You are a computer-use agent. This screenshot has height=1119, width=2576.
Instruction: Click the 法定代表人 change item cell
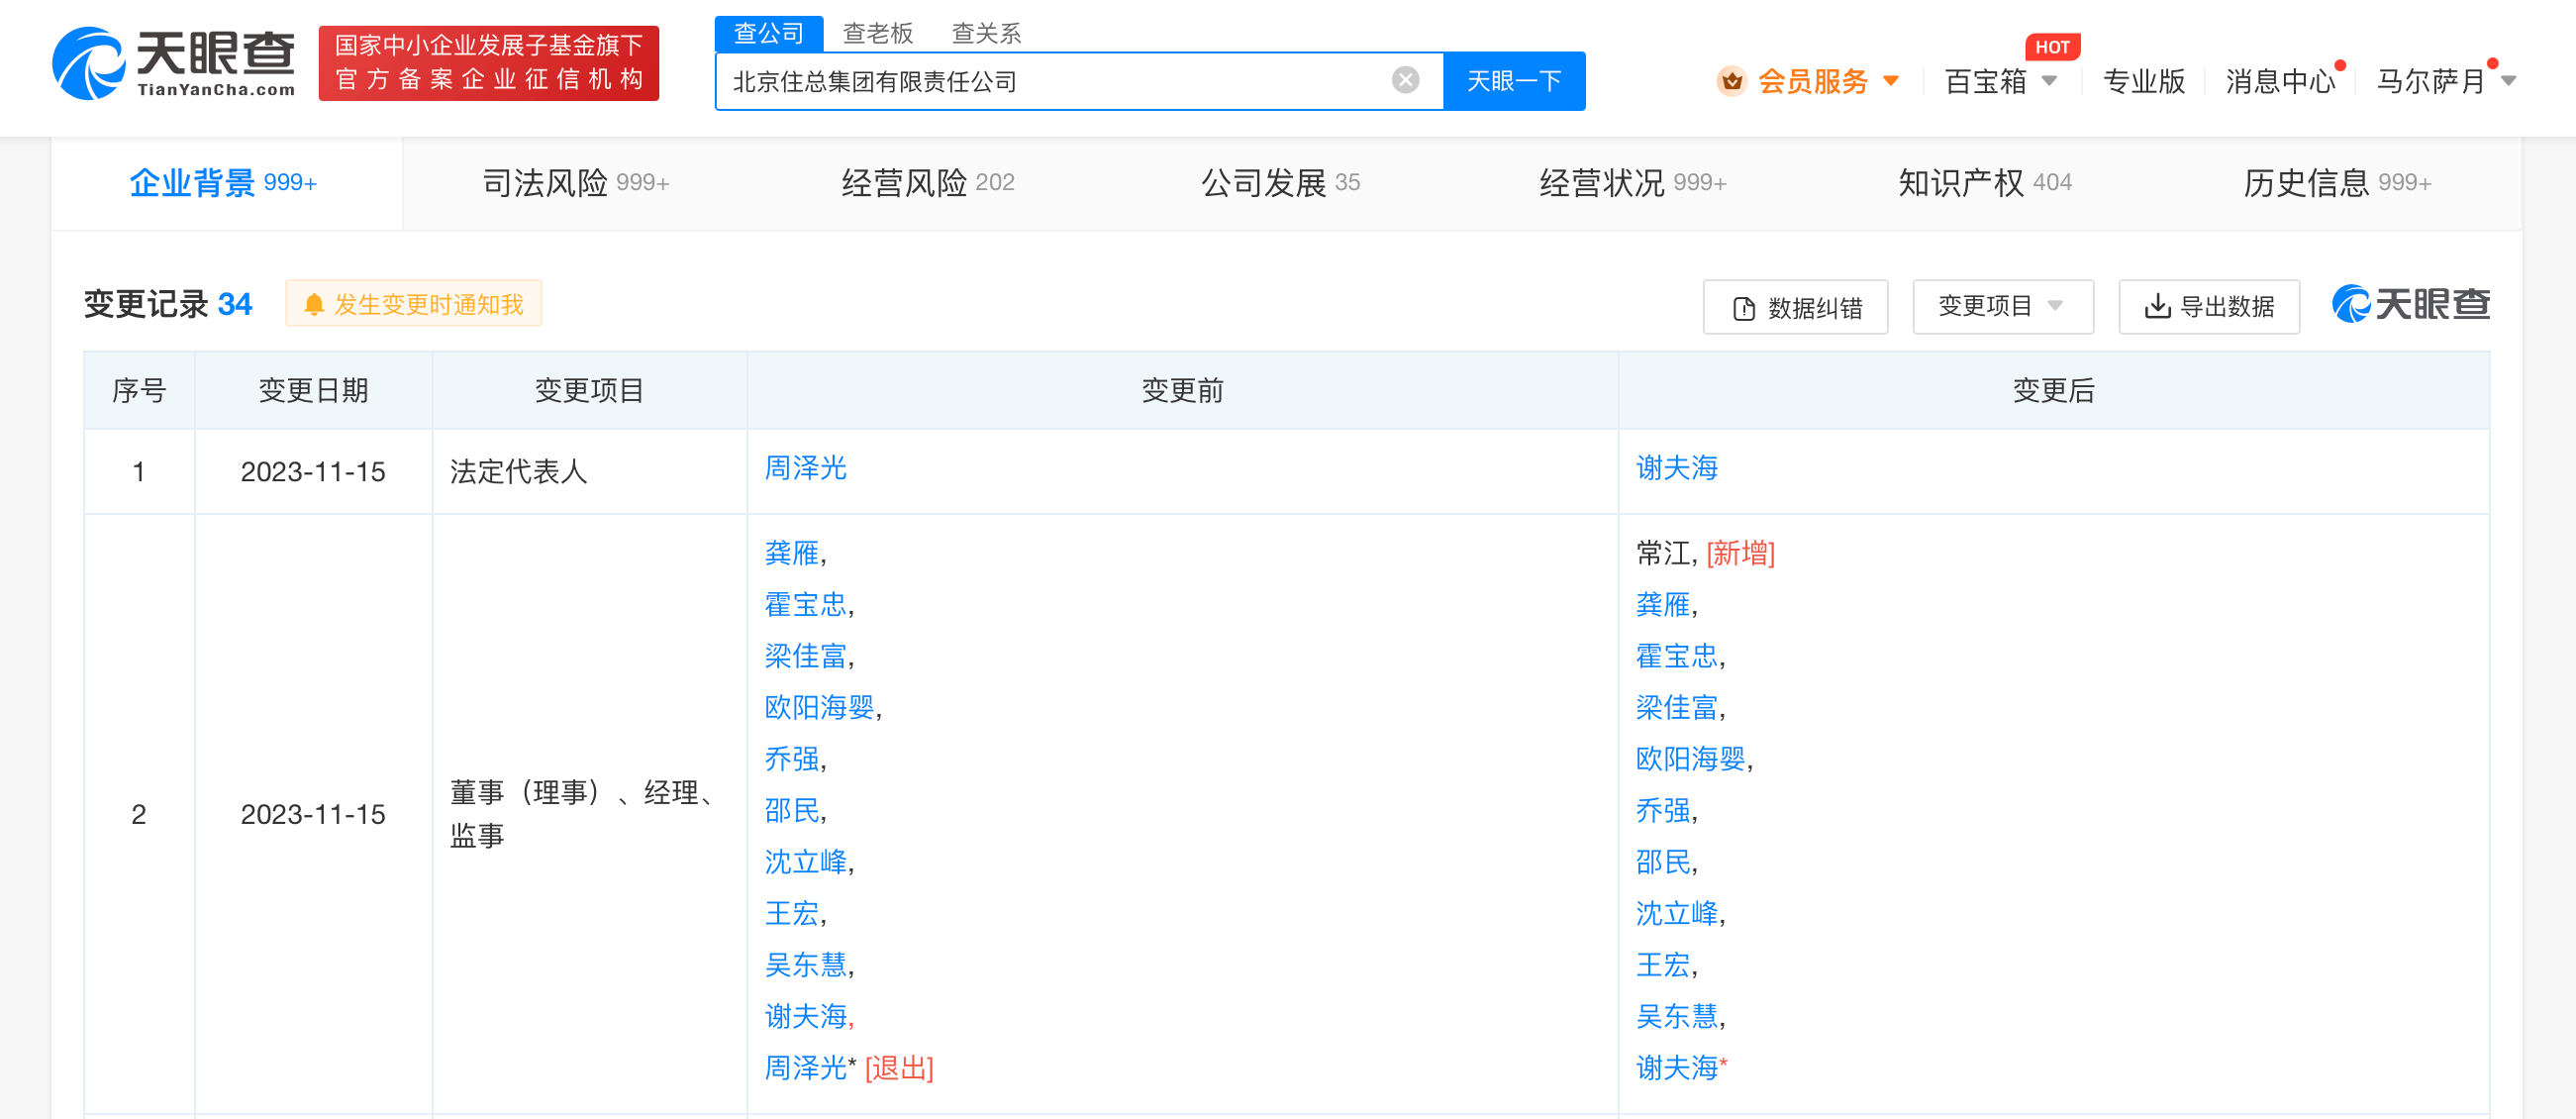(x=590, y=472)
